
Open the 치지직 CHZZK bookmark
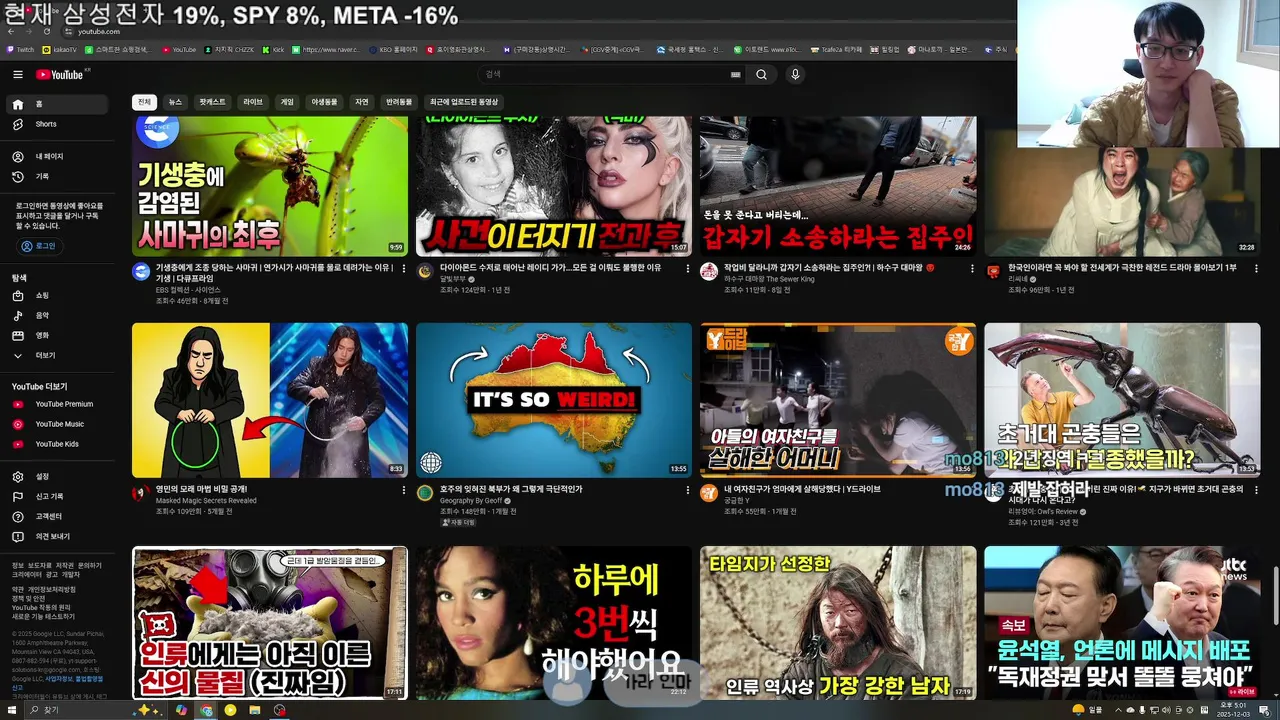click(x=229, y=49)
